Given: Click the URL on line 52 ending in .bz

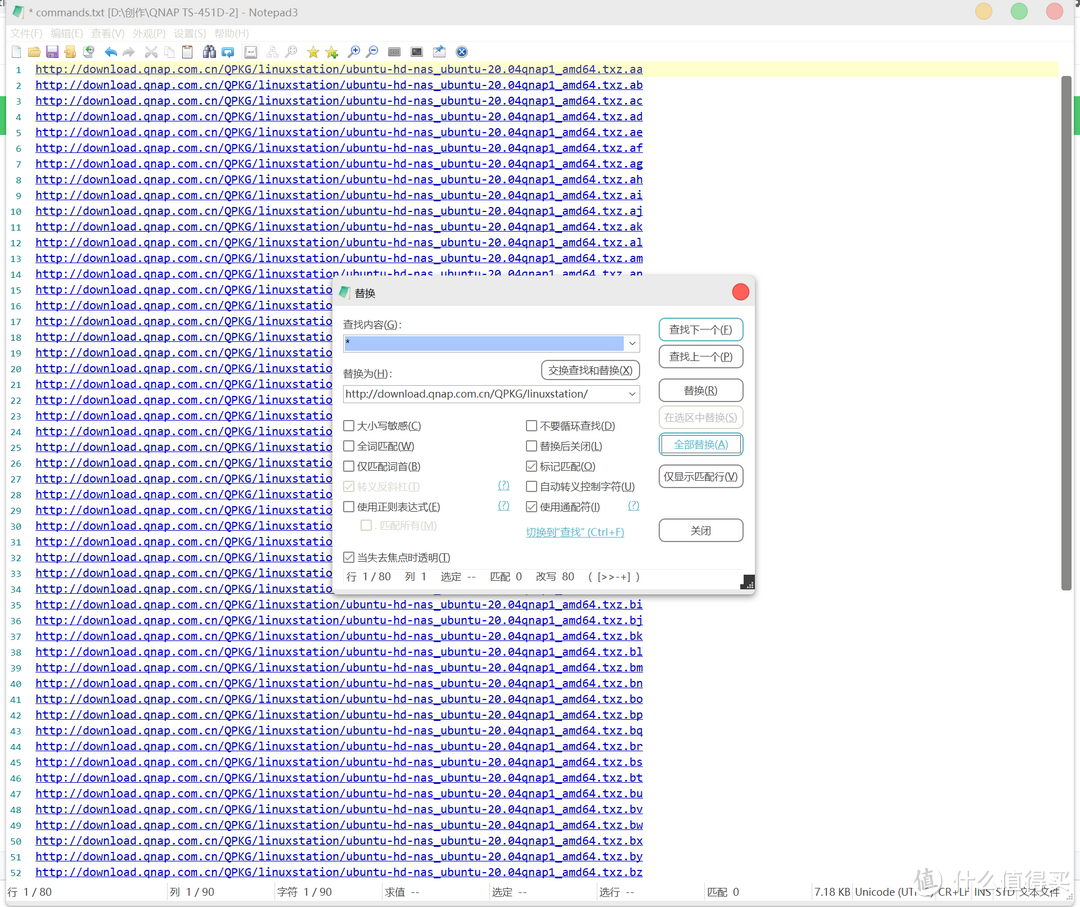Looking at the screenshot, I should click(x=339, y=872).
